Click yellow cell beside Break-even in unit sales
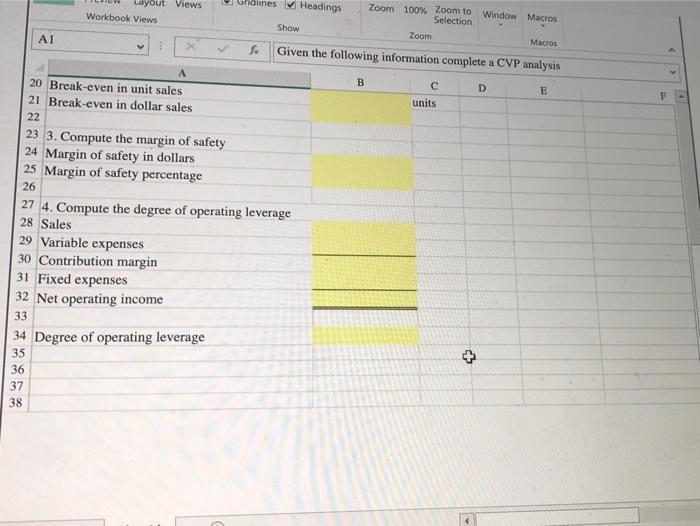 (x=361, y=99)
